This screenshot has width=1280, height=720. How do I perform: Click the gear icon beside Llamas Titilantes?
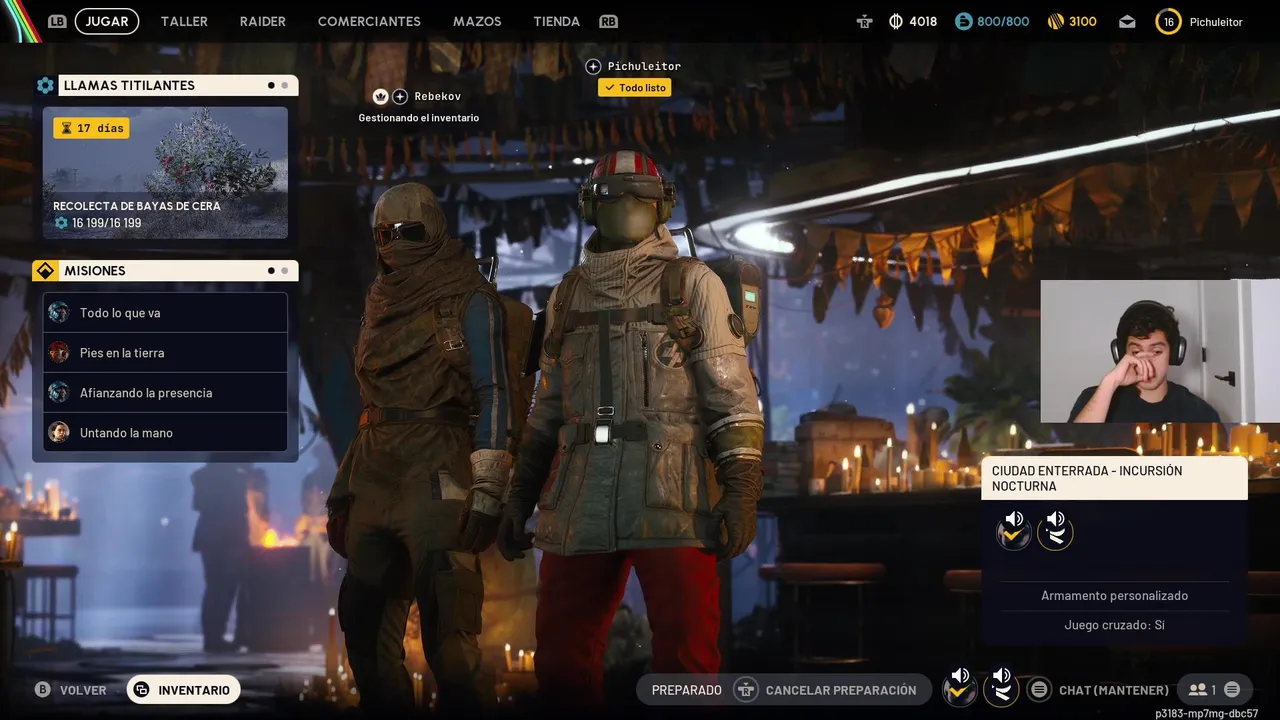click(x=45, y=85)
